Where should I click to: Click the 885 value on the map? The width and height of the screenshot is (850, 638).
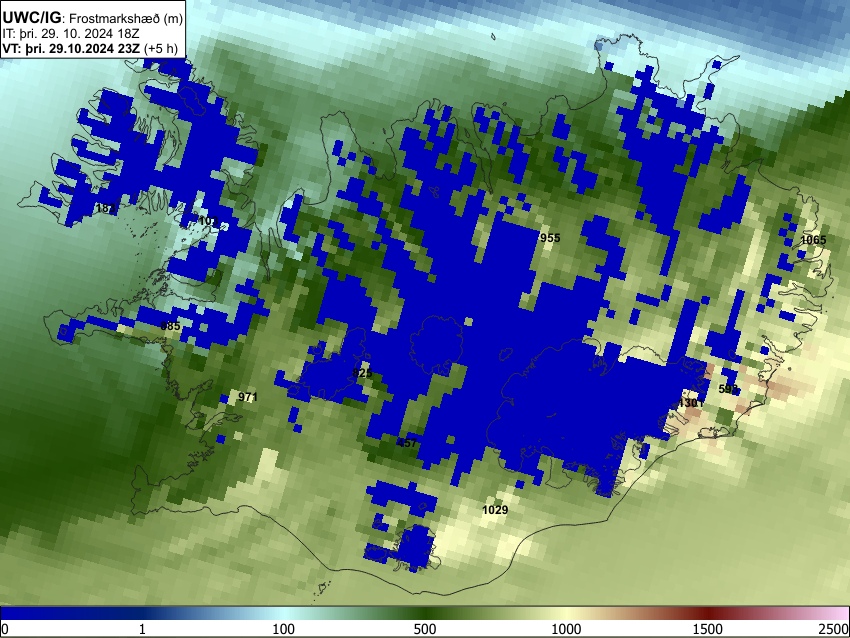tap(170, 326)
